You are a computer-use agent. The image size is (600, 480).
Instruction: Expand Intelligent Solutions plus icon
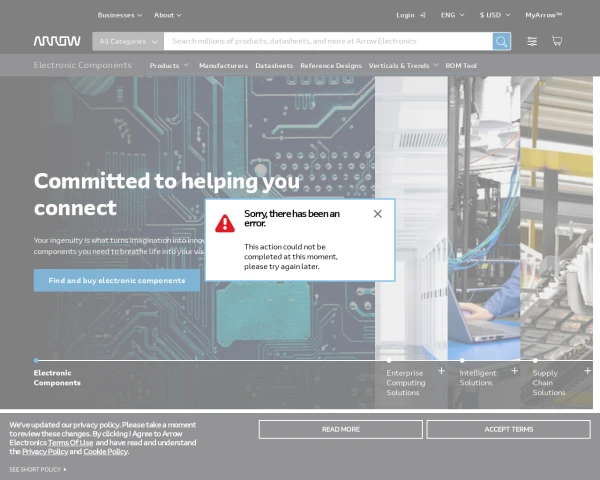(514, 370)
